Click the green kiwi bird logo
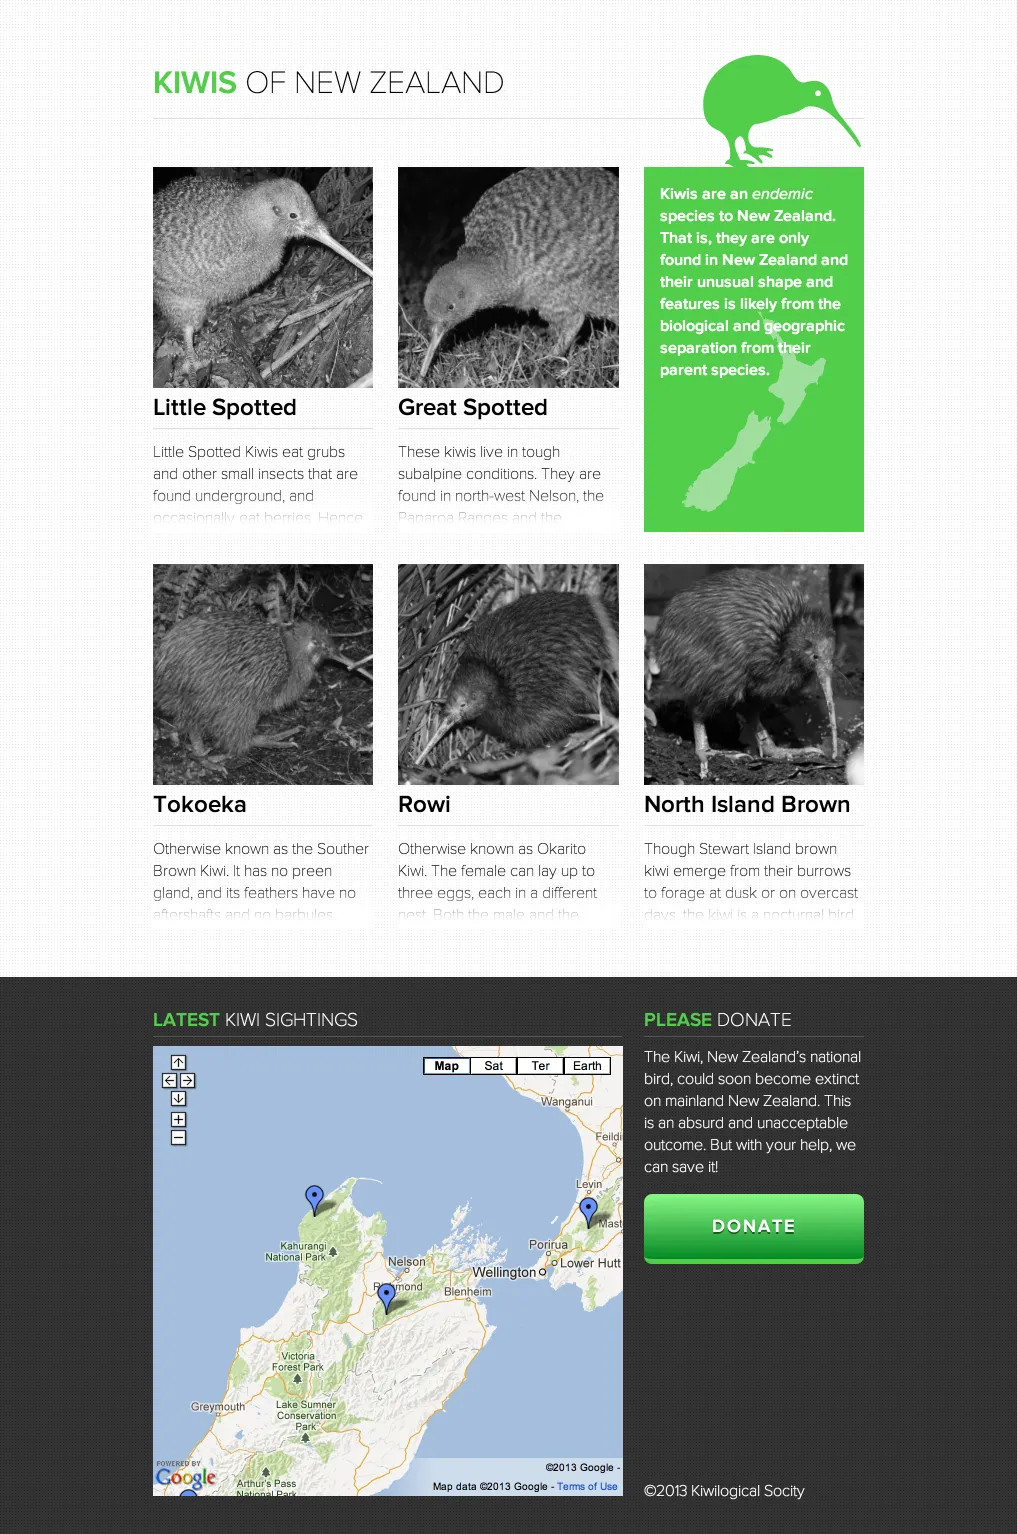1017x1534 pixels. click(780, 110)
